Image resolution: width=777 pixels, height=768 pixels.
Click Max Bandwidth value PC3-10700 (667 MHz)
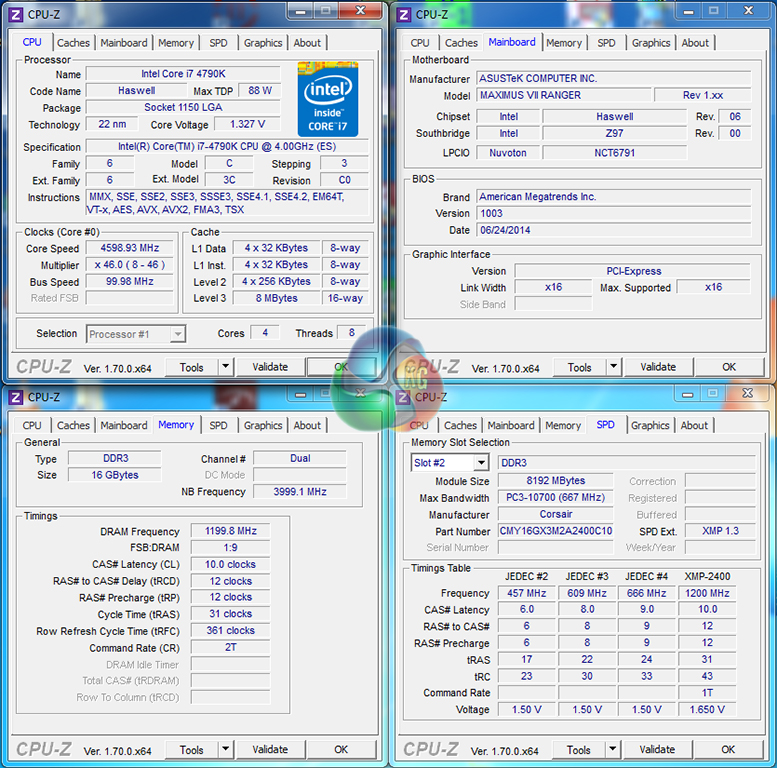coord(555,497)
